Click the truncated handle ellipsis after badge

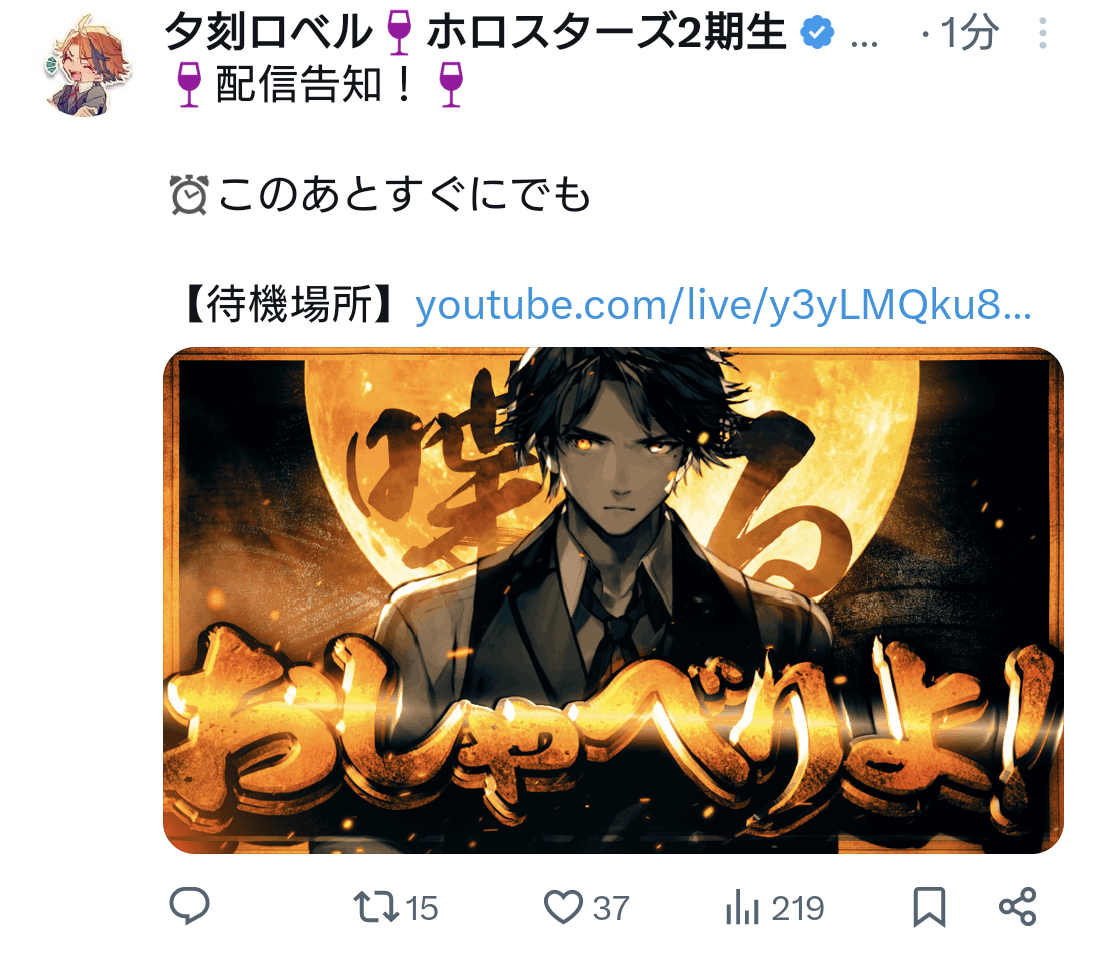(865, 42)
